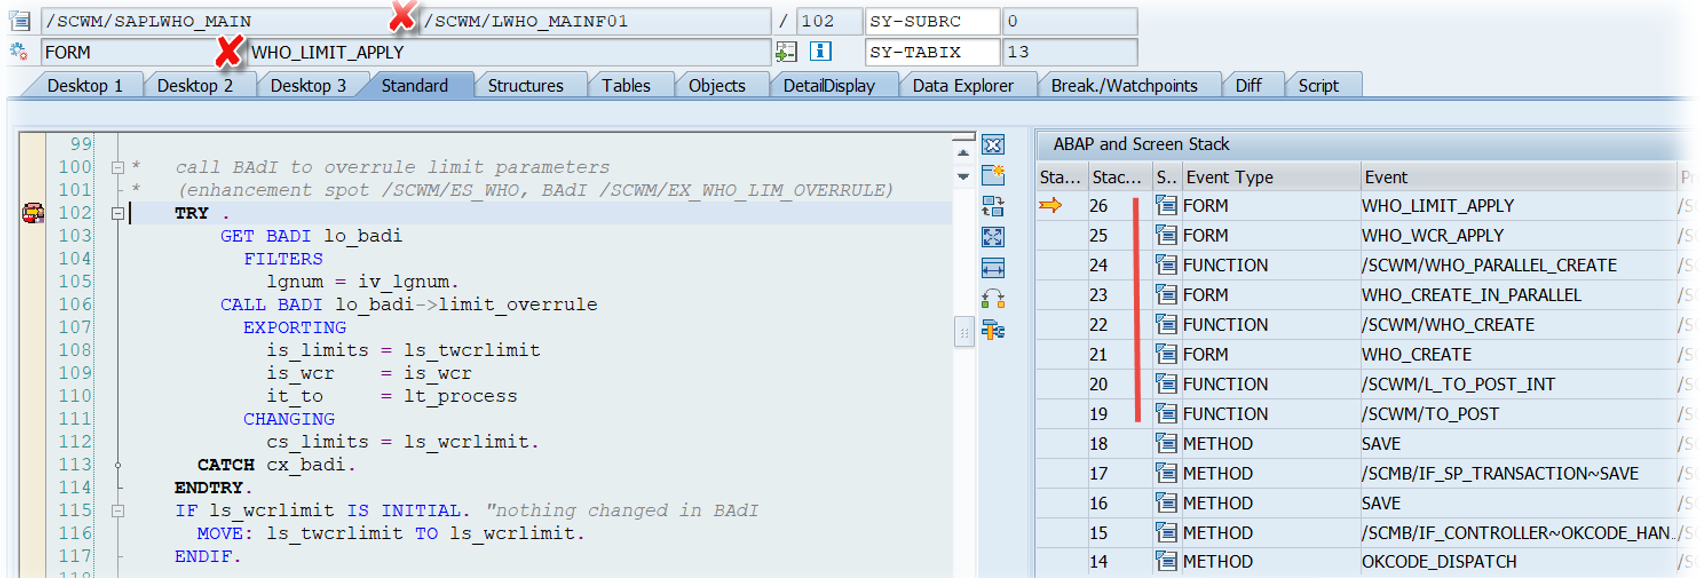
Task: Click the event gear icon beside FORM field
Action: [19, 52]
